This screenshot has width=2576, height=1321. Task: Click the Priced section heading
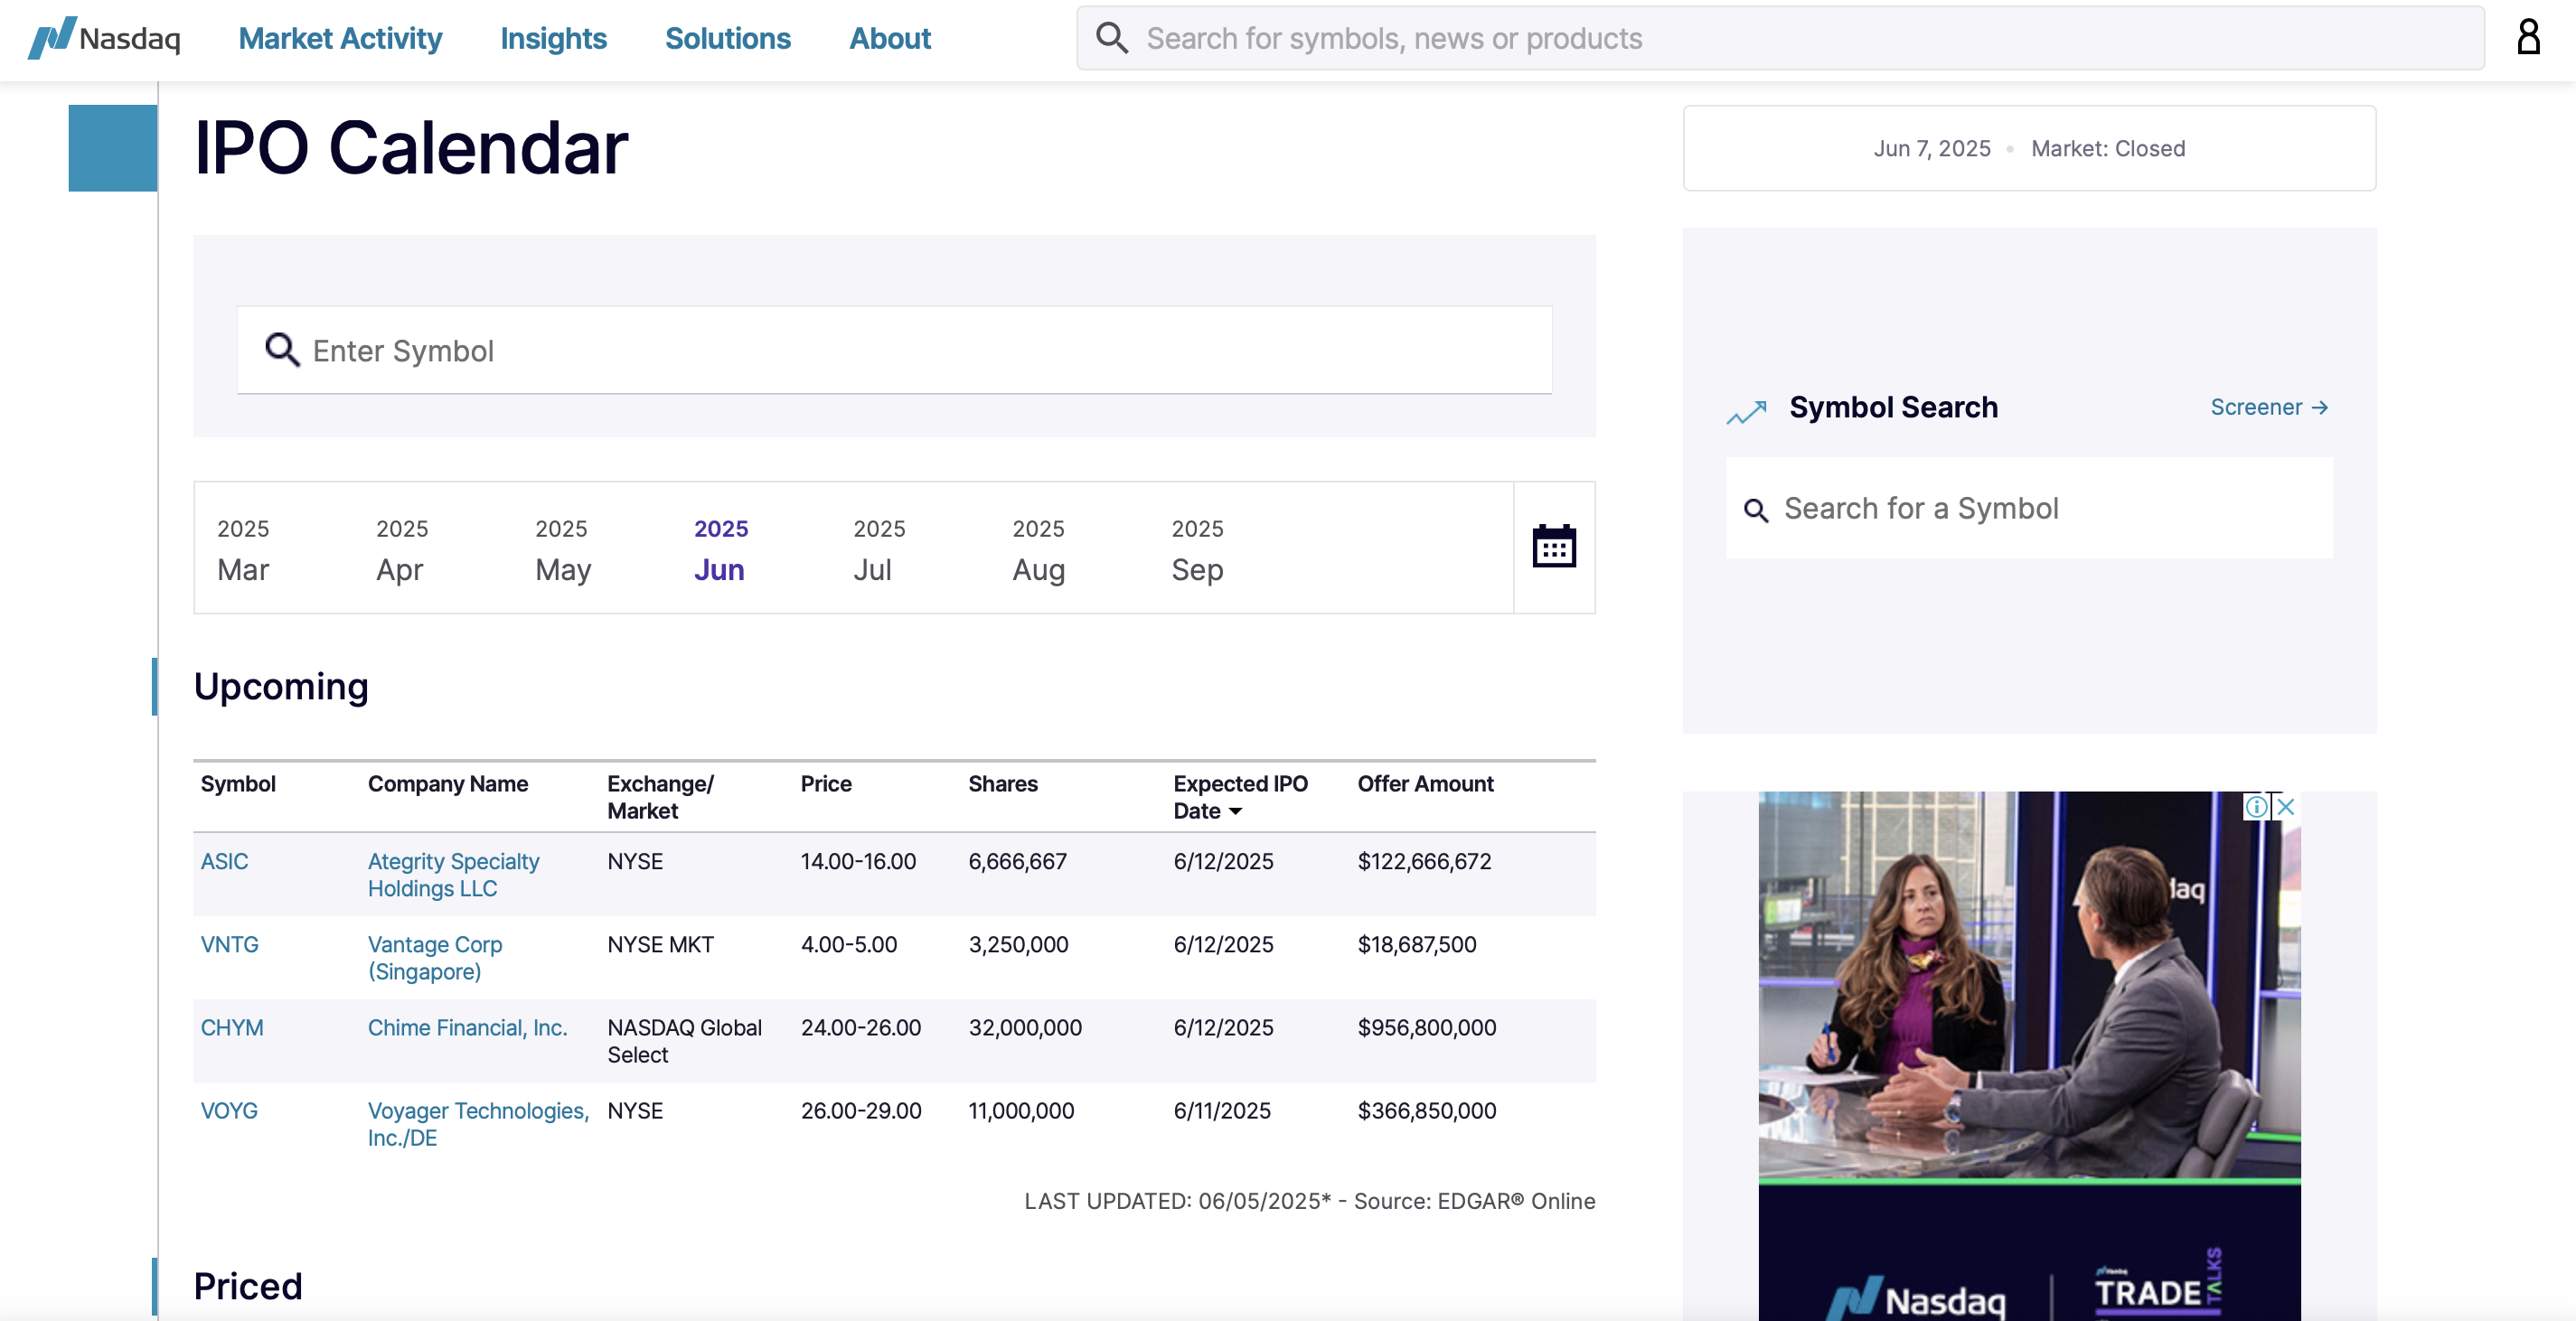pos(248,1286)
